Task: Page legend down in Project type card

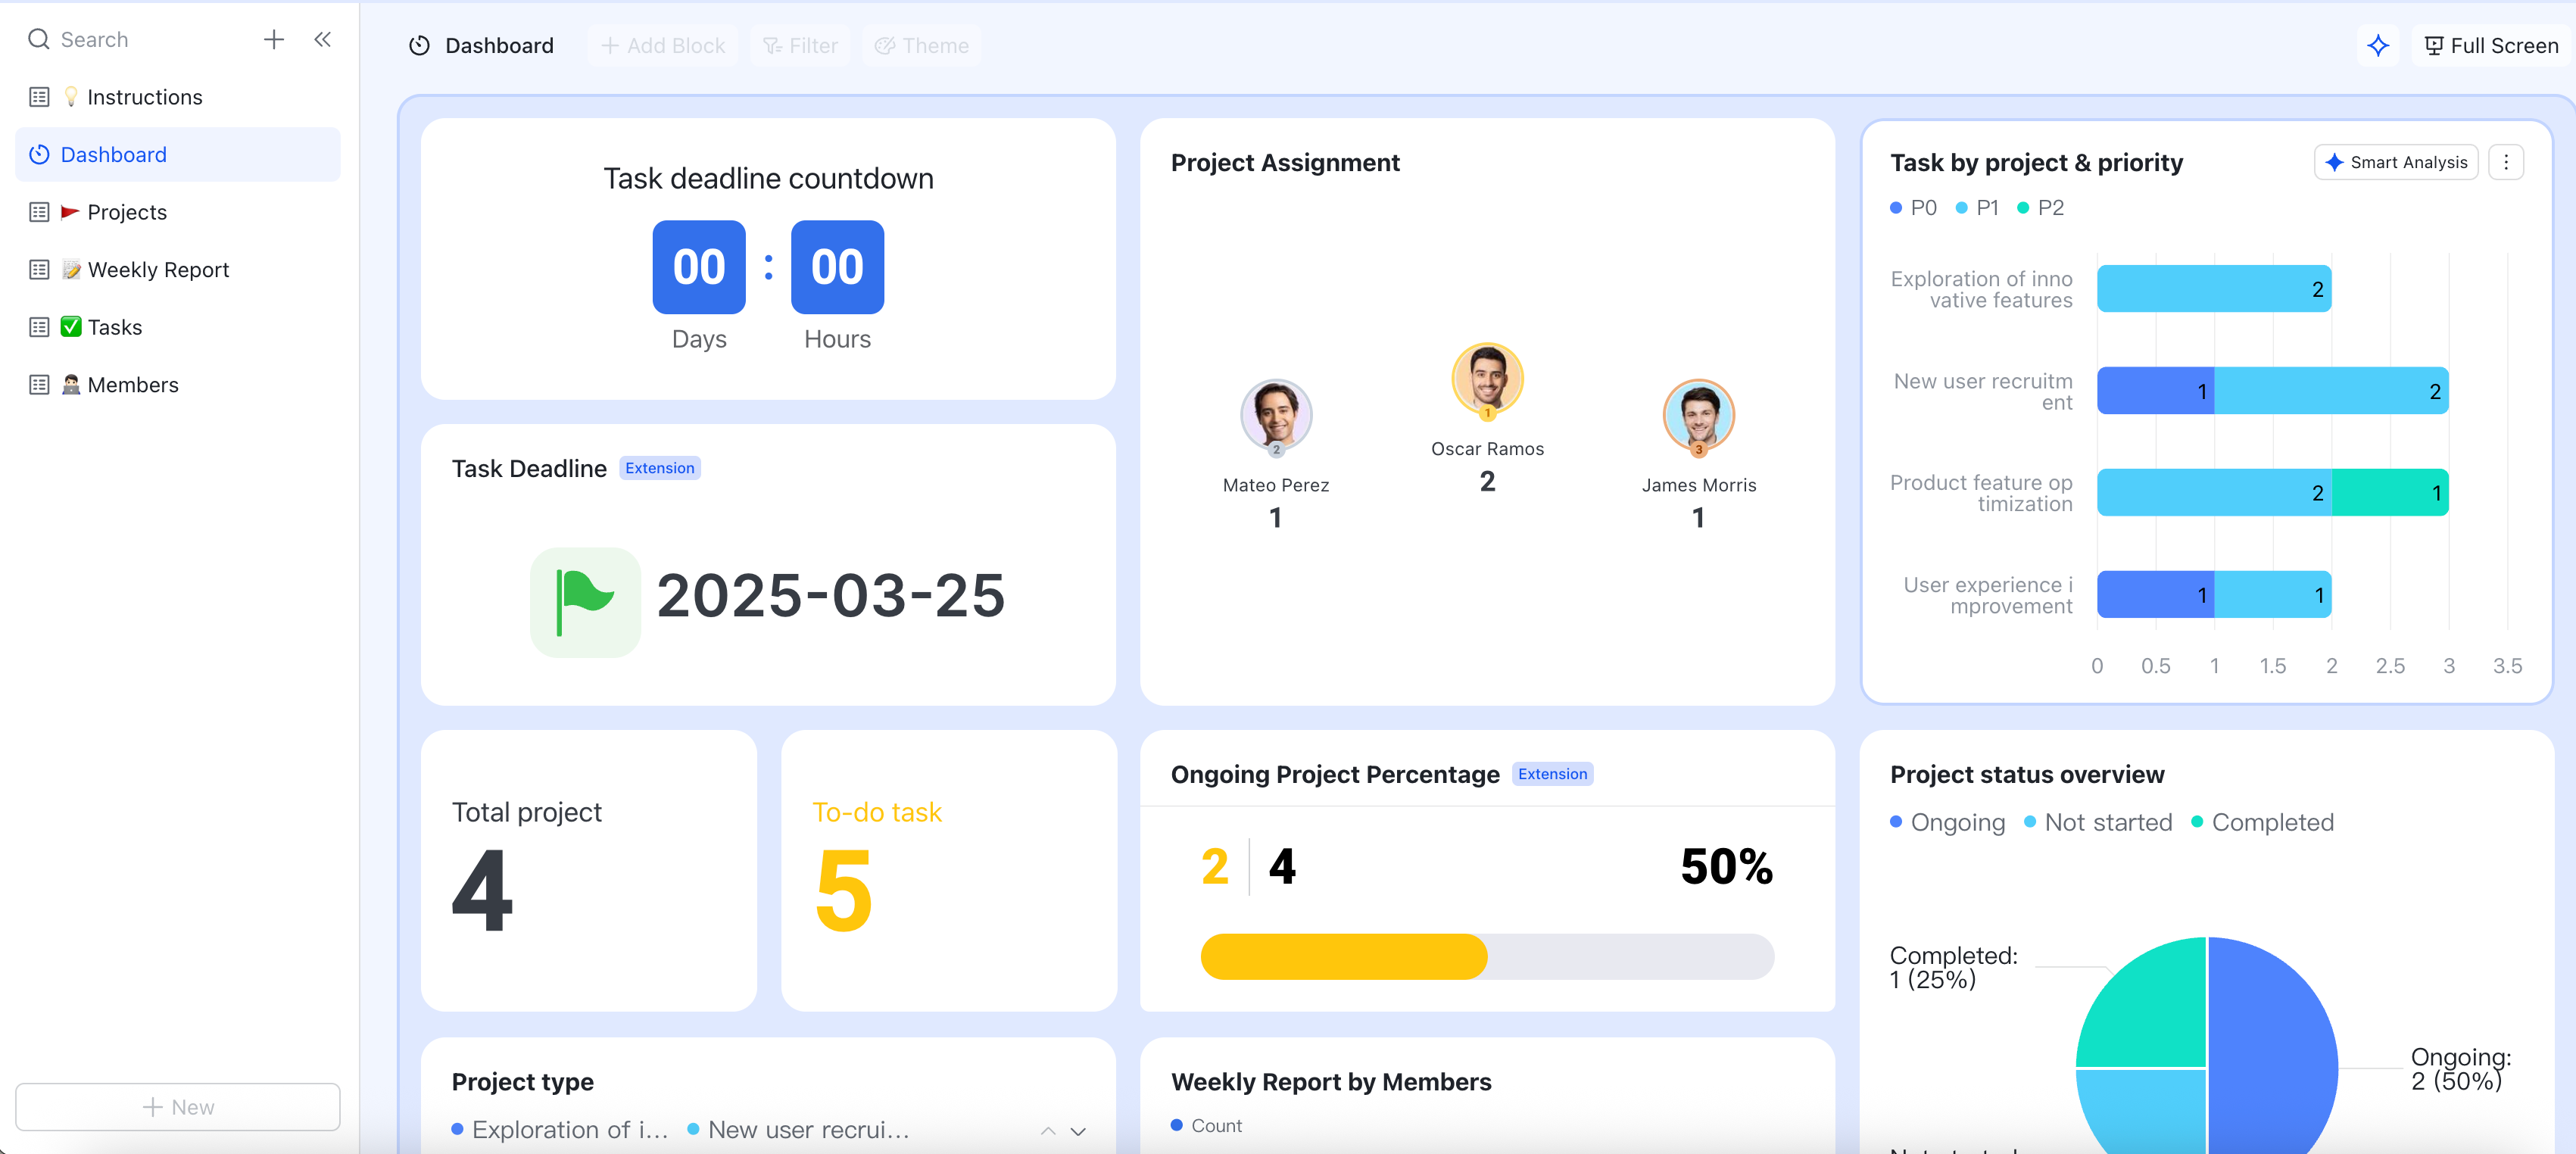Action: 1078,1131
